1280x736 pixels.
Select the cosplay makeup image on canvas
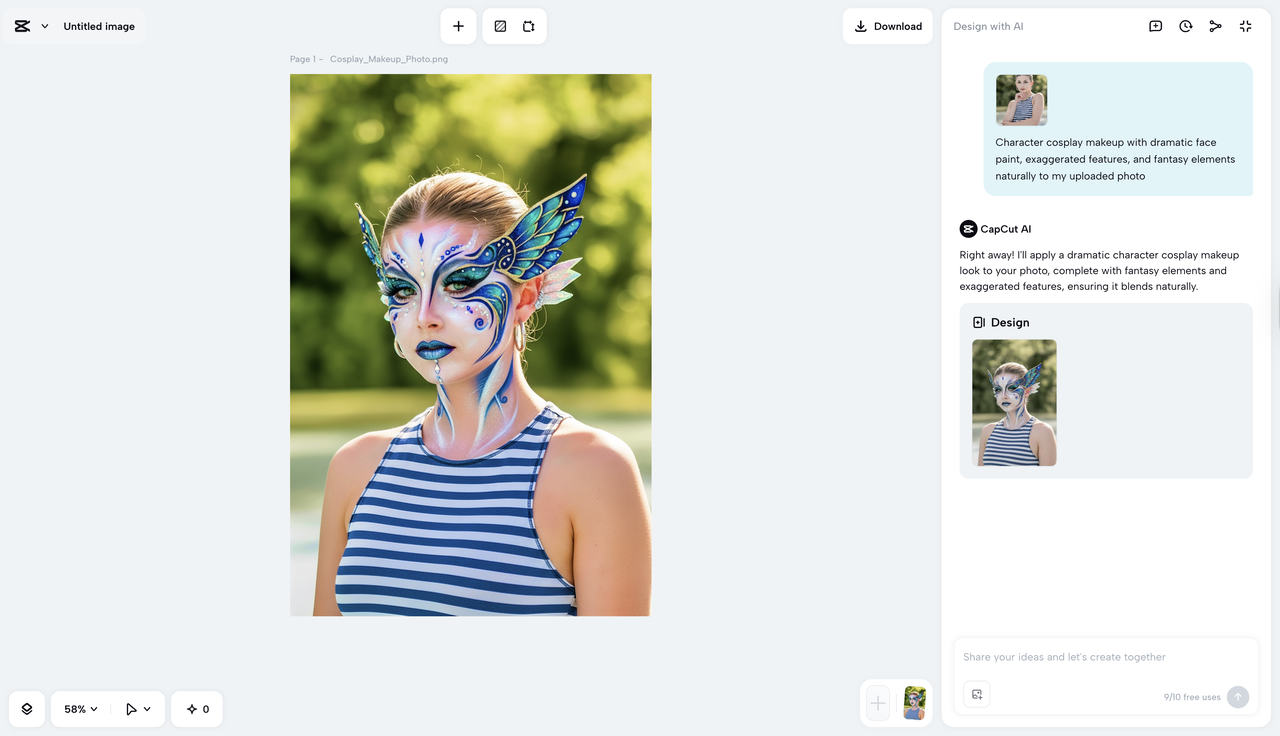click(x=470, y=345)
